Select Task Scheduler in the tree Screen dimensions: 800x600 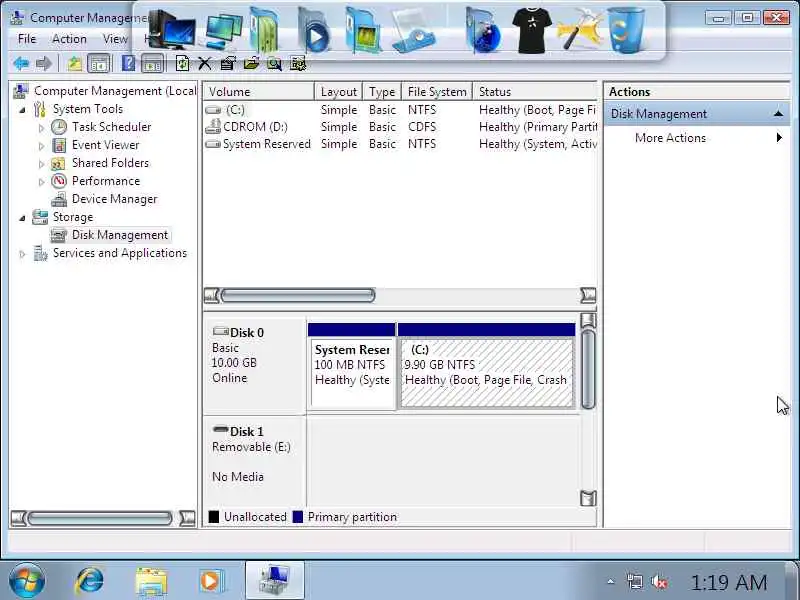click(111, 127)
